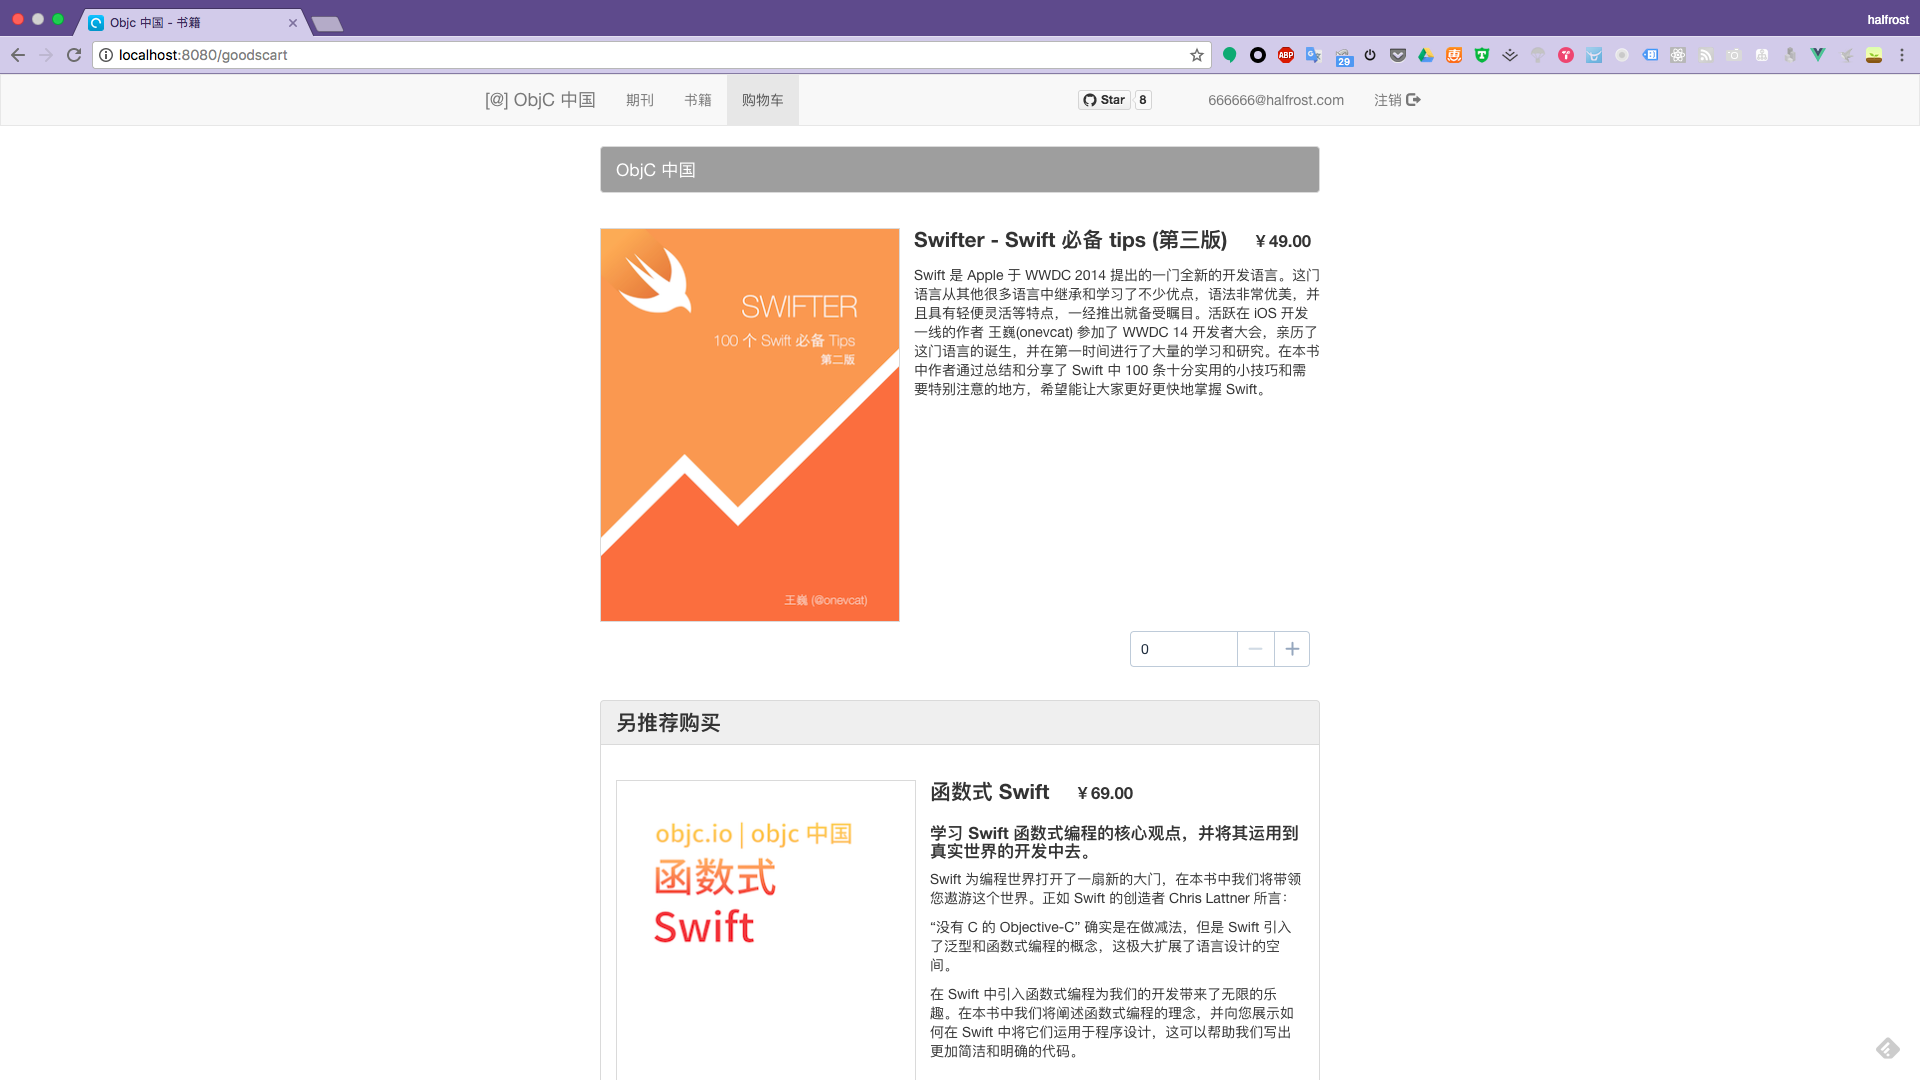
Task: Click the address bar URL field
Action: coord(640,55)
